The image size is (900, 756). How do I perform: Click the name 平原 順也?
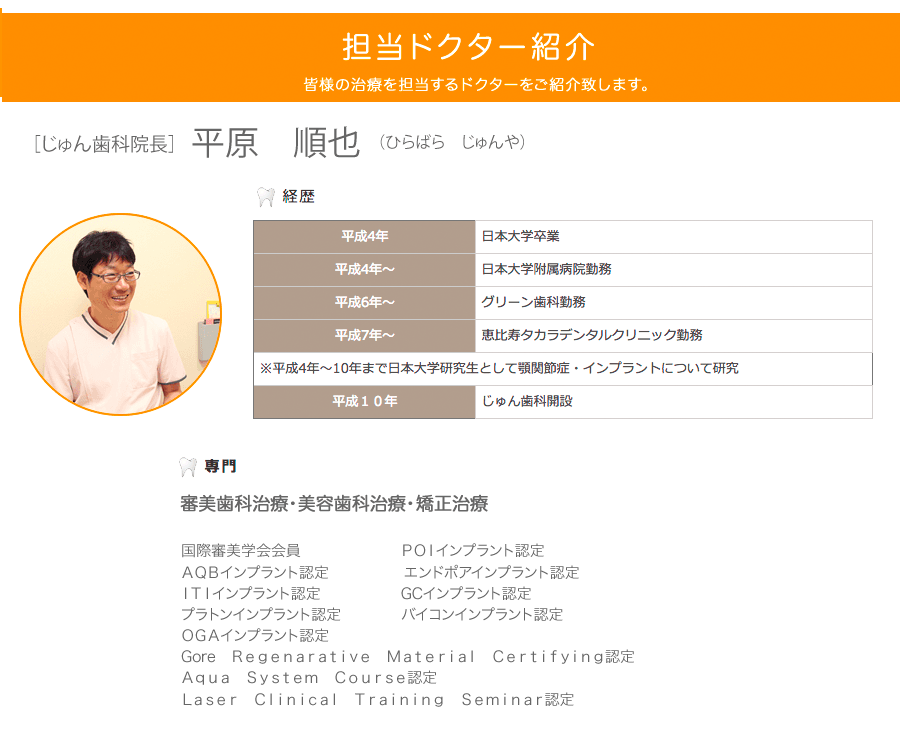pos(276,143)
